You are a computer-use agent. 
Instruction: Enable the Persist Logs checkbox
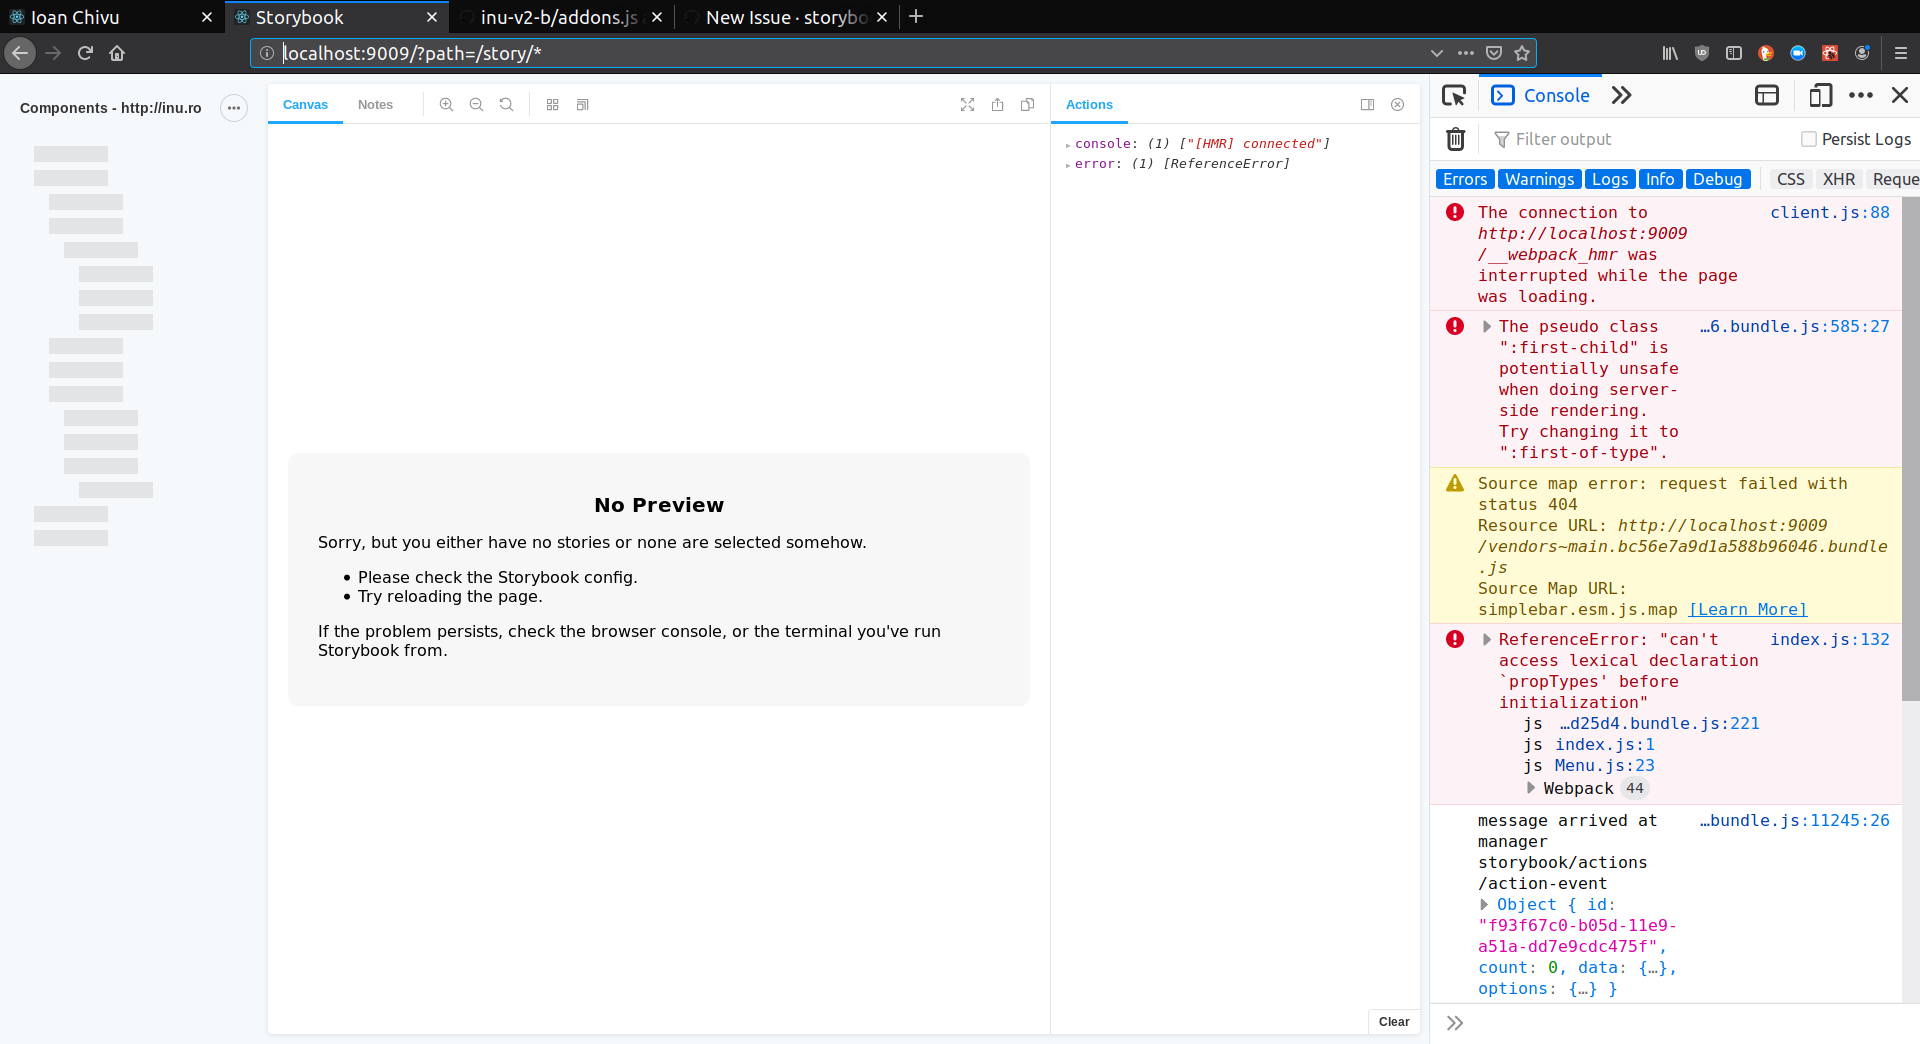pos(1808,139)
